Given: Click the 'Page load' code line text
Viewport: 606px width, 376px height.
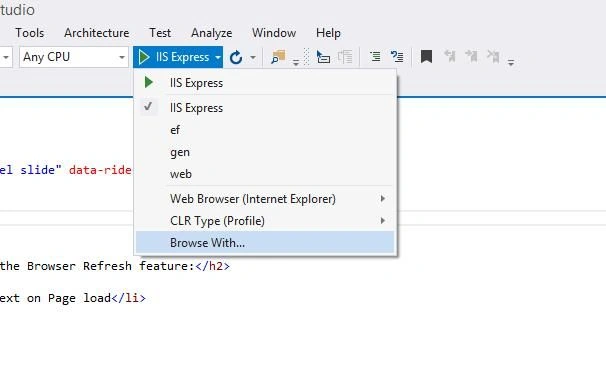Looking at the screenshot, I should (x=79, y=298).
